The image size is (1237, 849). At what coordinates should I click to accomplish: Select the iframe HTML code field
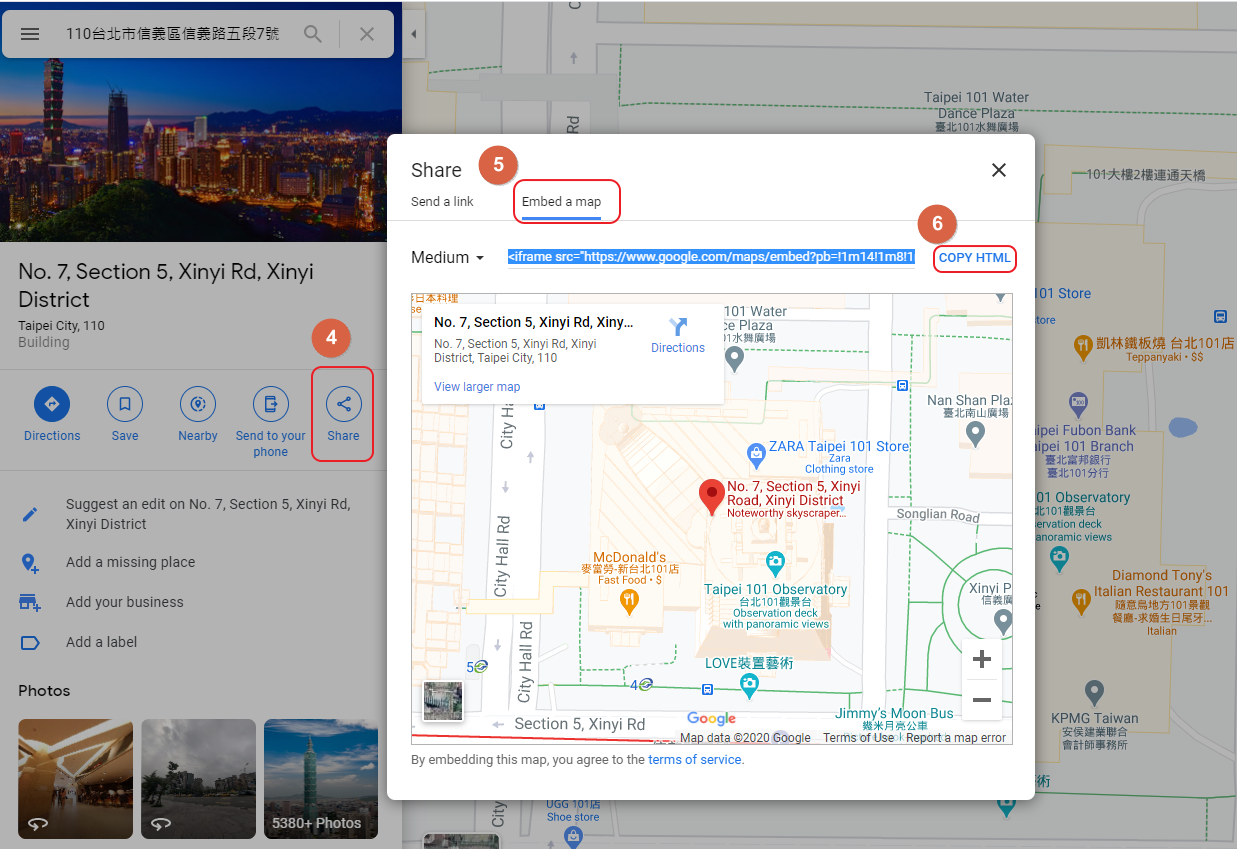coord(710,258)
